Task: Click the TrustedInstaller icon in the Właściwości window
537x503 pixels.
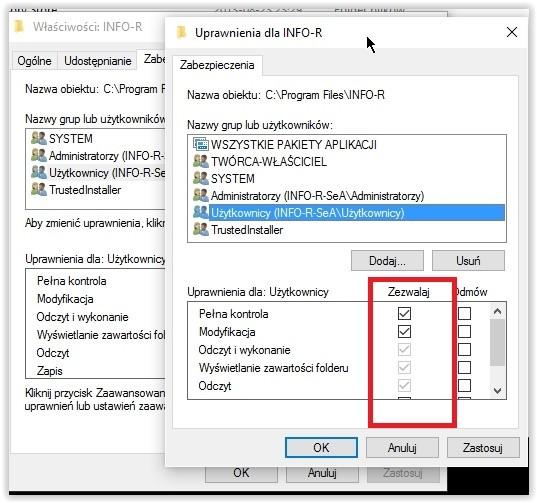Action: [39, 189]
